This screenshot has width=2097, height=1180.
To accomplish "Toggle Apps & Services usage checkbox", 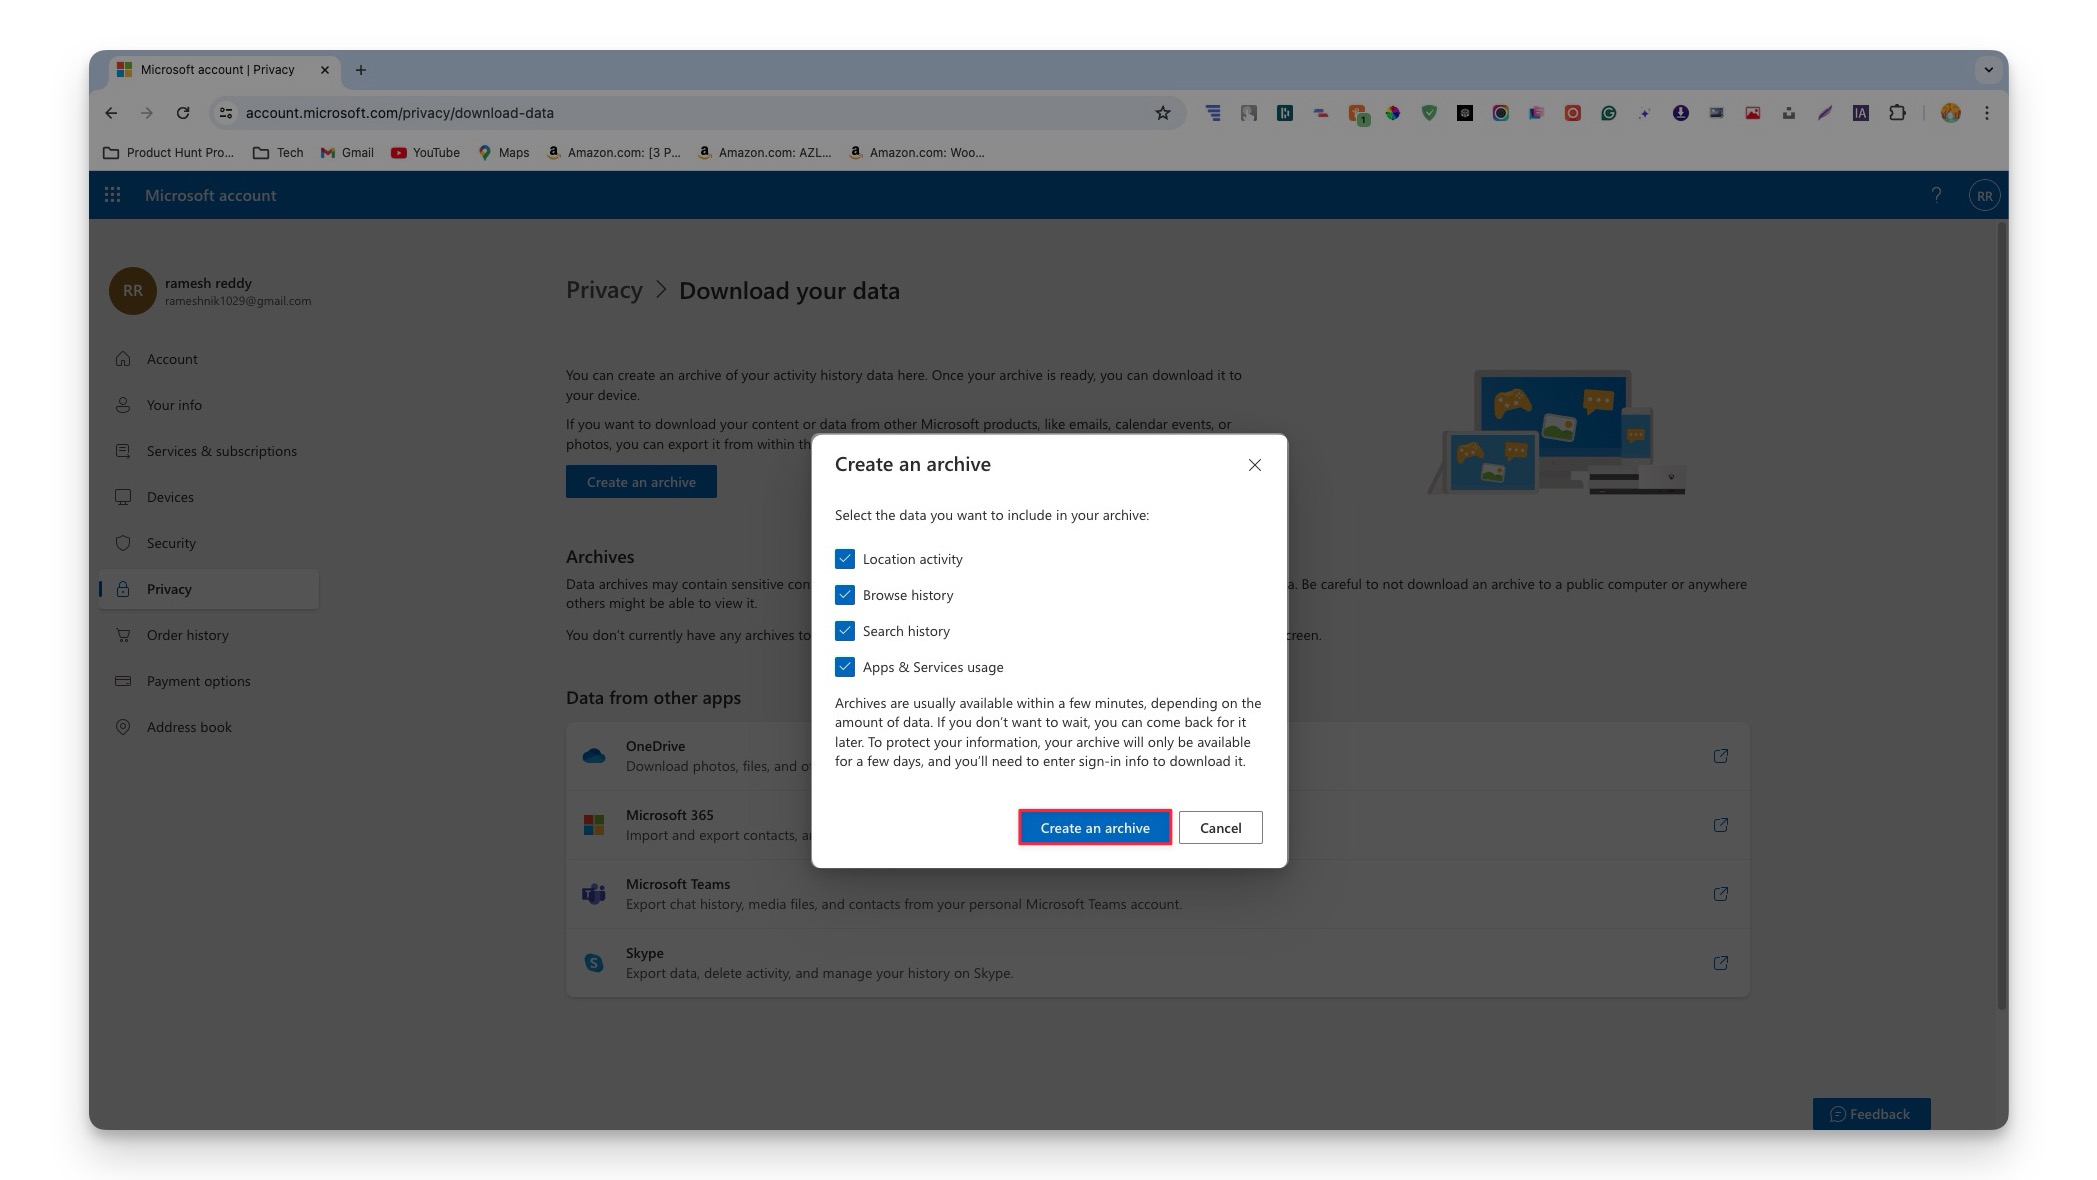I will click(845, 667).
